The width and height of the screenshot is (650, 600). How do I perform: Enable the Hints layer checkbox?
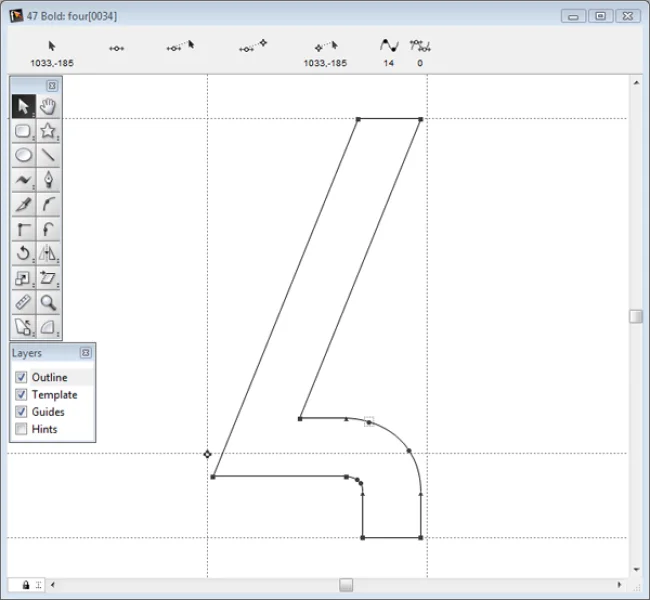(x=21, y=429)
